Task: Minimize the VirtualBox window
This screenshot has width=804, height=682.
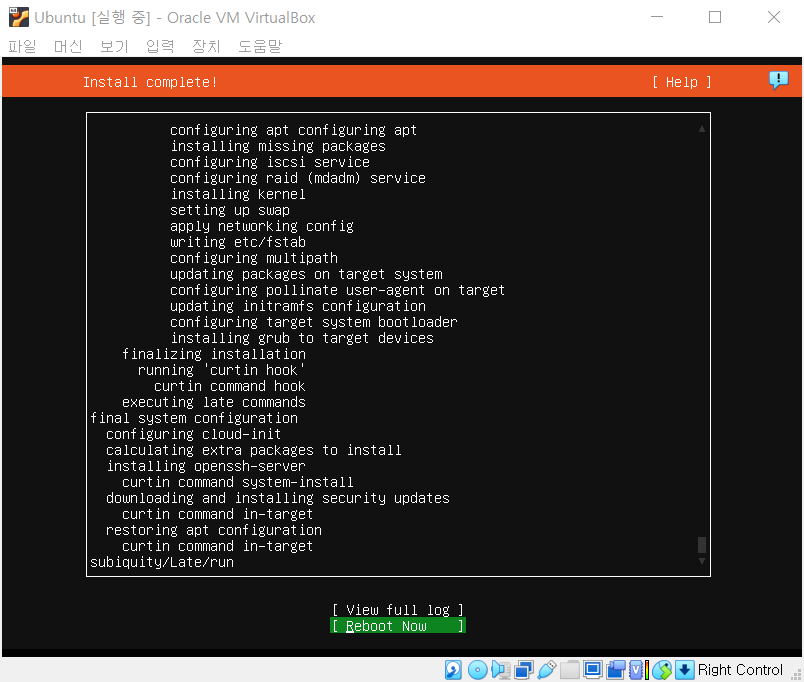Action: pos(657,17)
